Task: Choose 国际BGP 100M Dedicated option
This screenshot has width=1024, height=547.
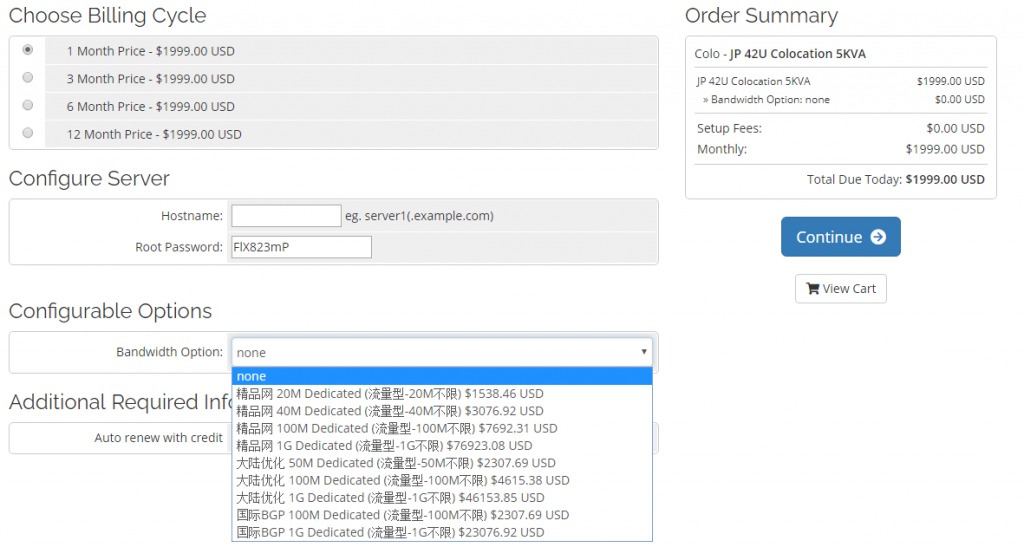Action: point(402,515)
